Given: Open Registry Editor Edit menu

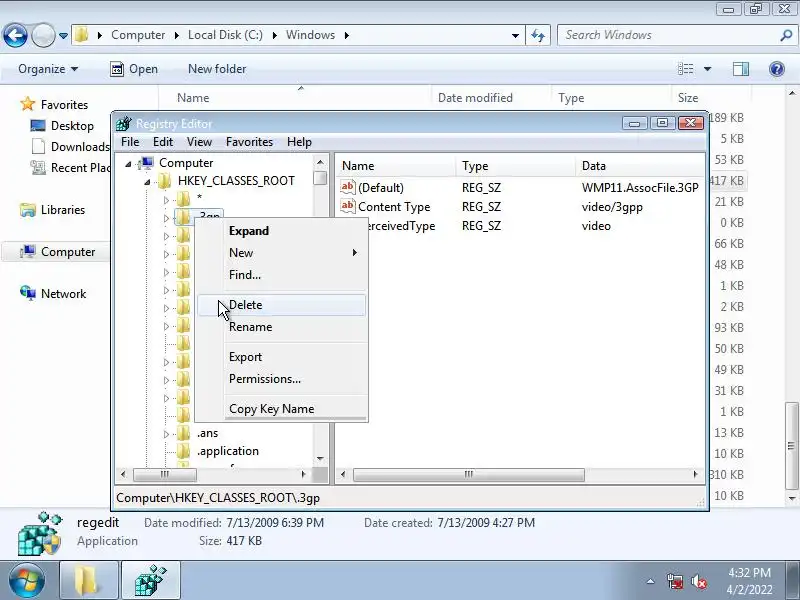Looking at the screenshot, I should tap(163, 142).
